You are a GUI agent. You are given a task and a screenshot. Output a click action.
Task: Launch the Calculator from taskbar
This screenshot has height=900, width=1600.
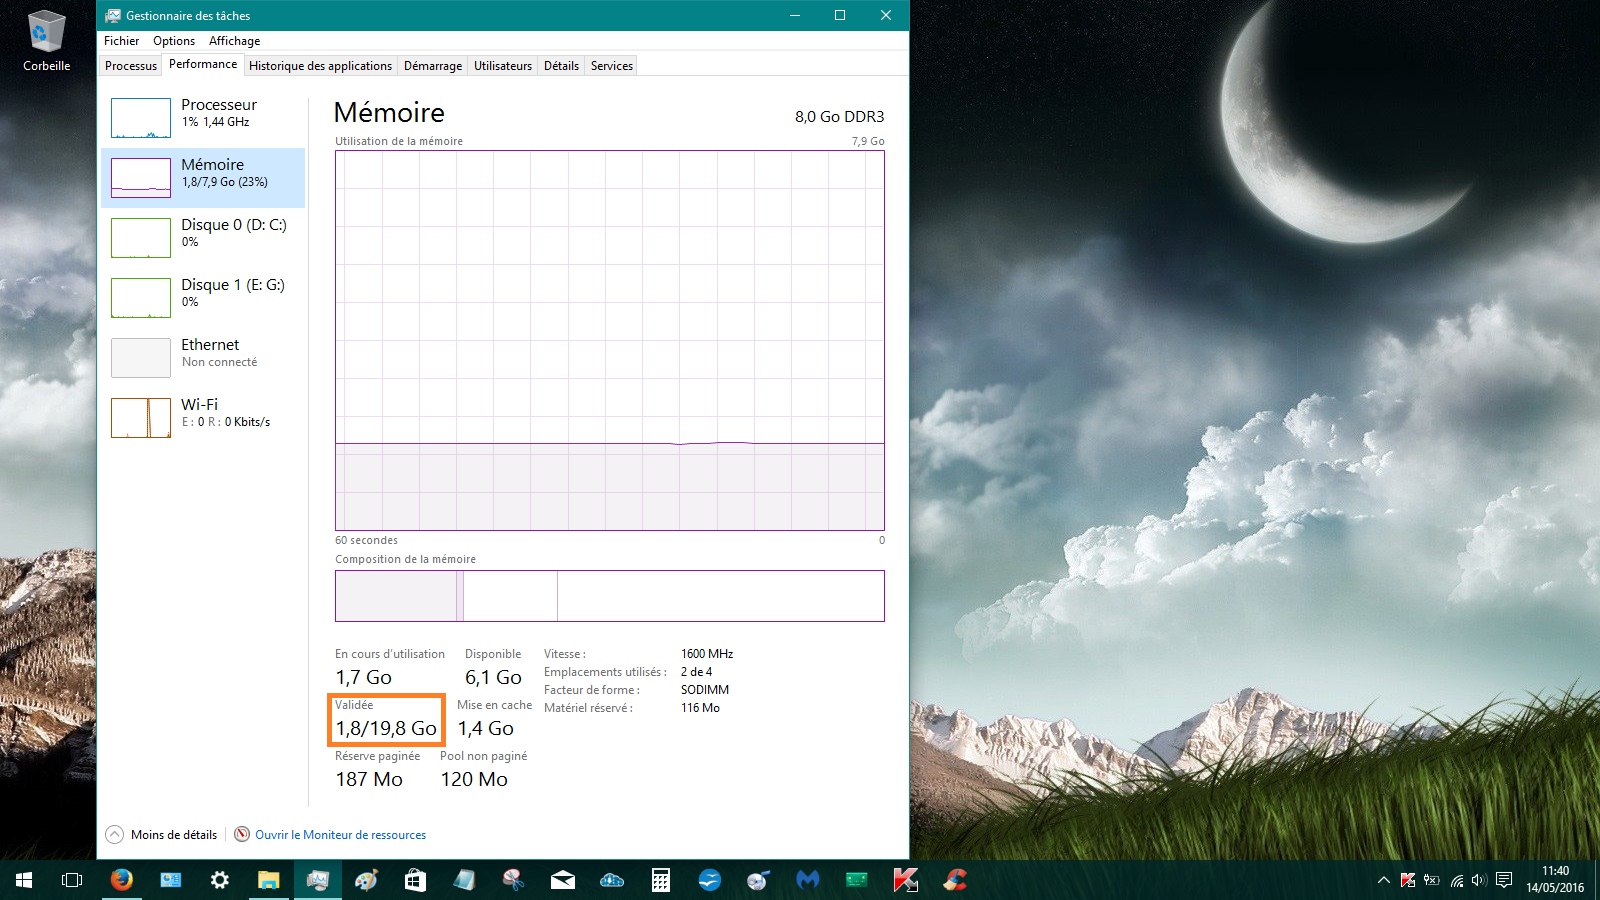coord(660,880)
